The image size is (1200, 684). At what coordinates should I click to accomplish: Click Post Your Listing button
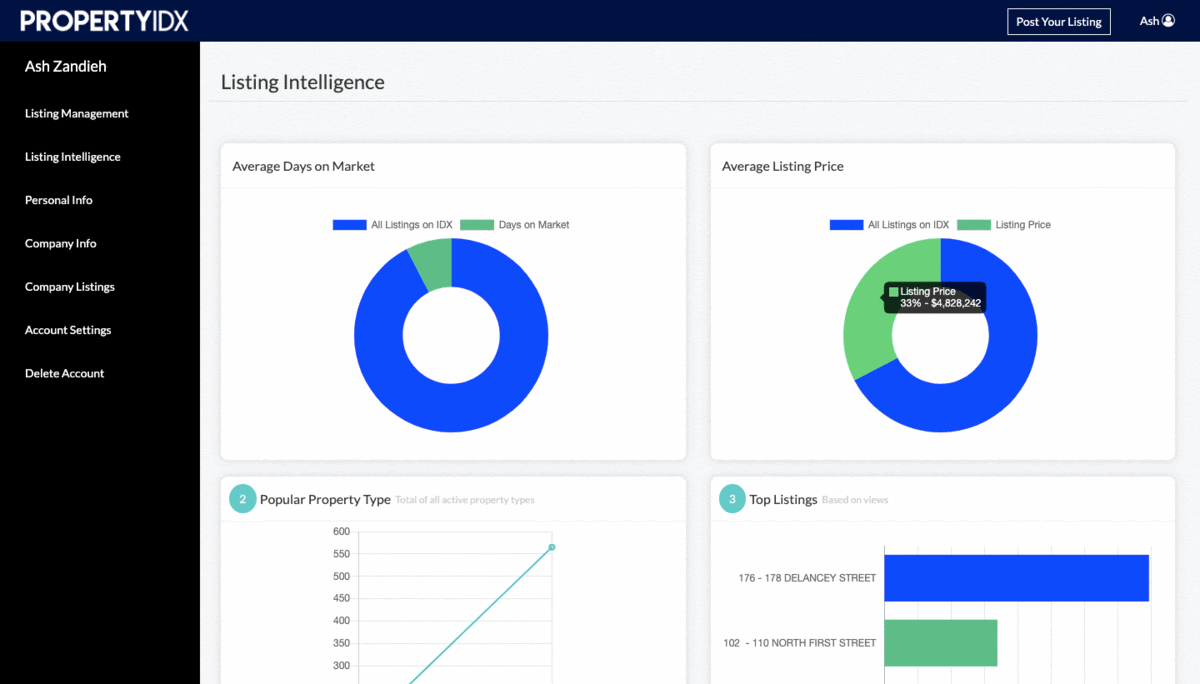click(1059, 21)
